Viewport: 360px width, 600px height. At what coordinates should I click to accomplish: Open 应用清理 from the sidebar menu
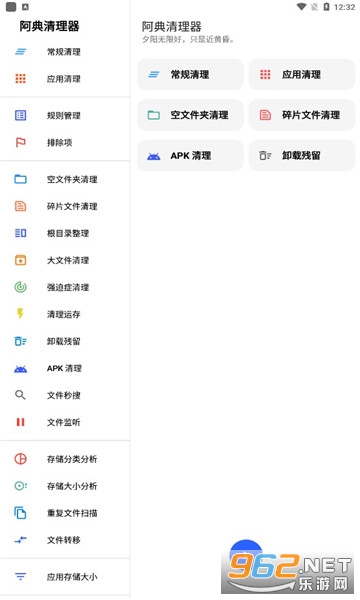(65, 79)
